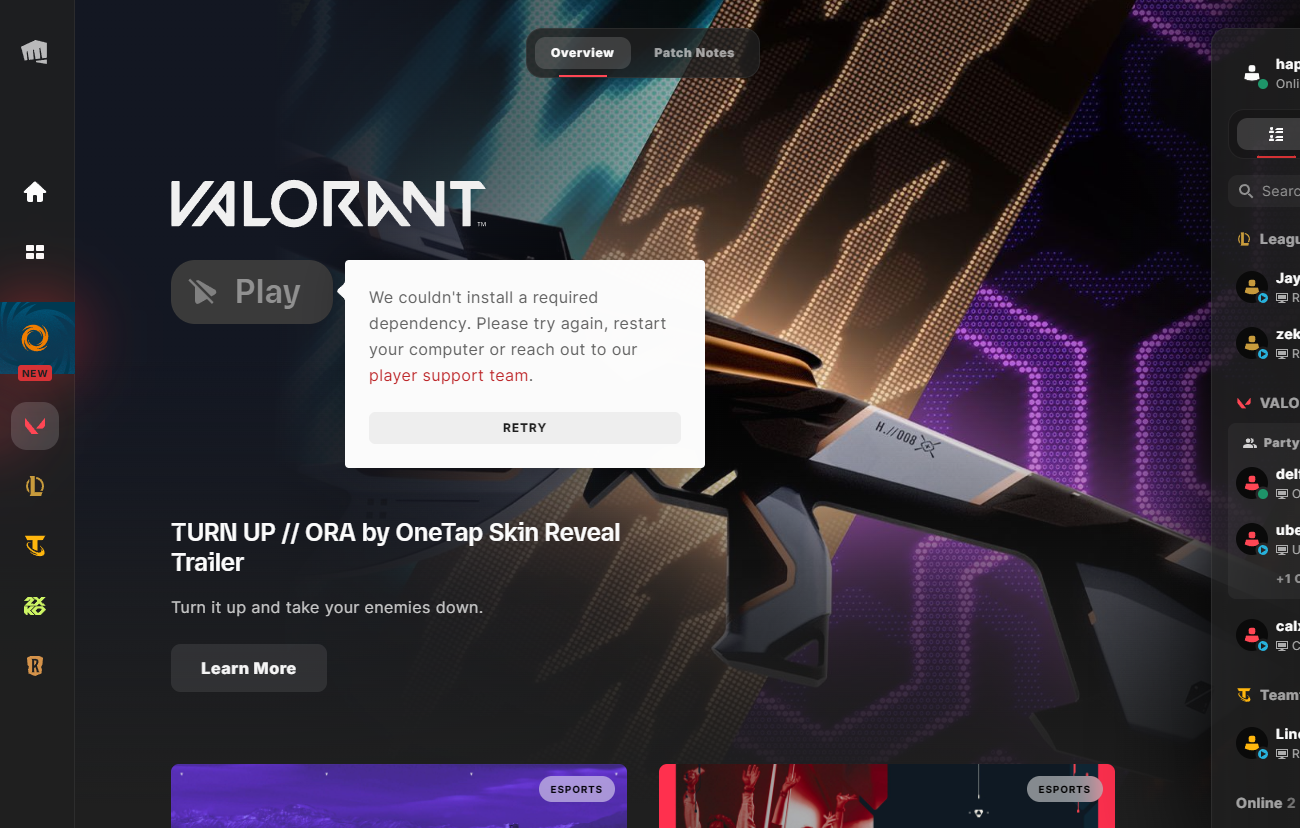
Task: Select the Legends of Runeterra sidebar icon
Action: (35, 666)
